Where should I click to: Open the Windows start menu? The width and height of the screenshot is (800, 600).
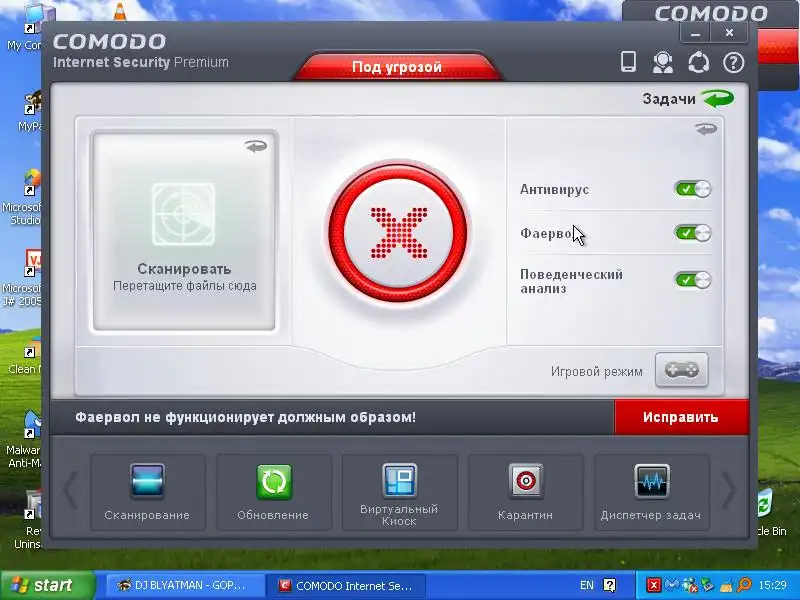47,585
